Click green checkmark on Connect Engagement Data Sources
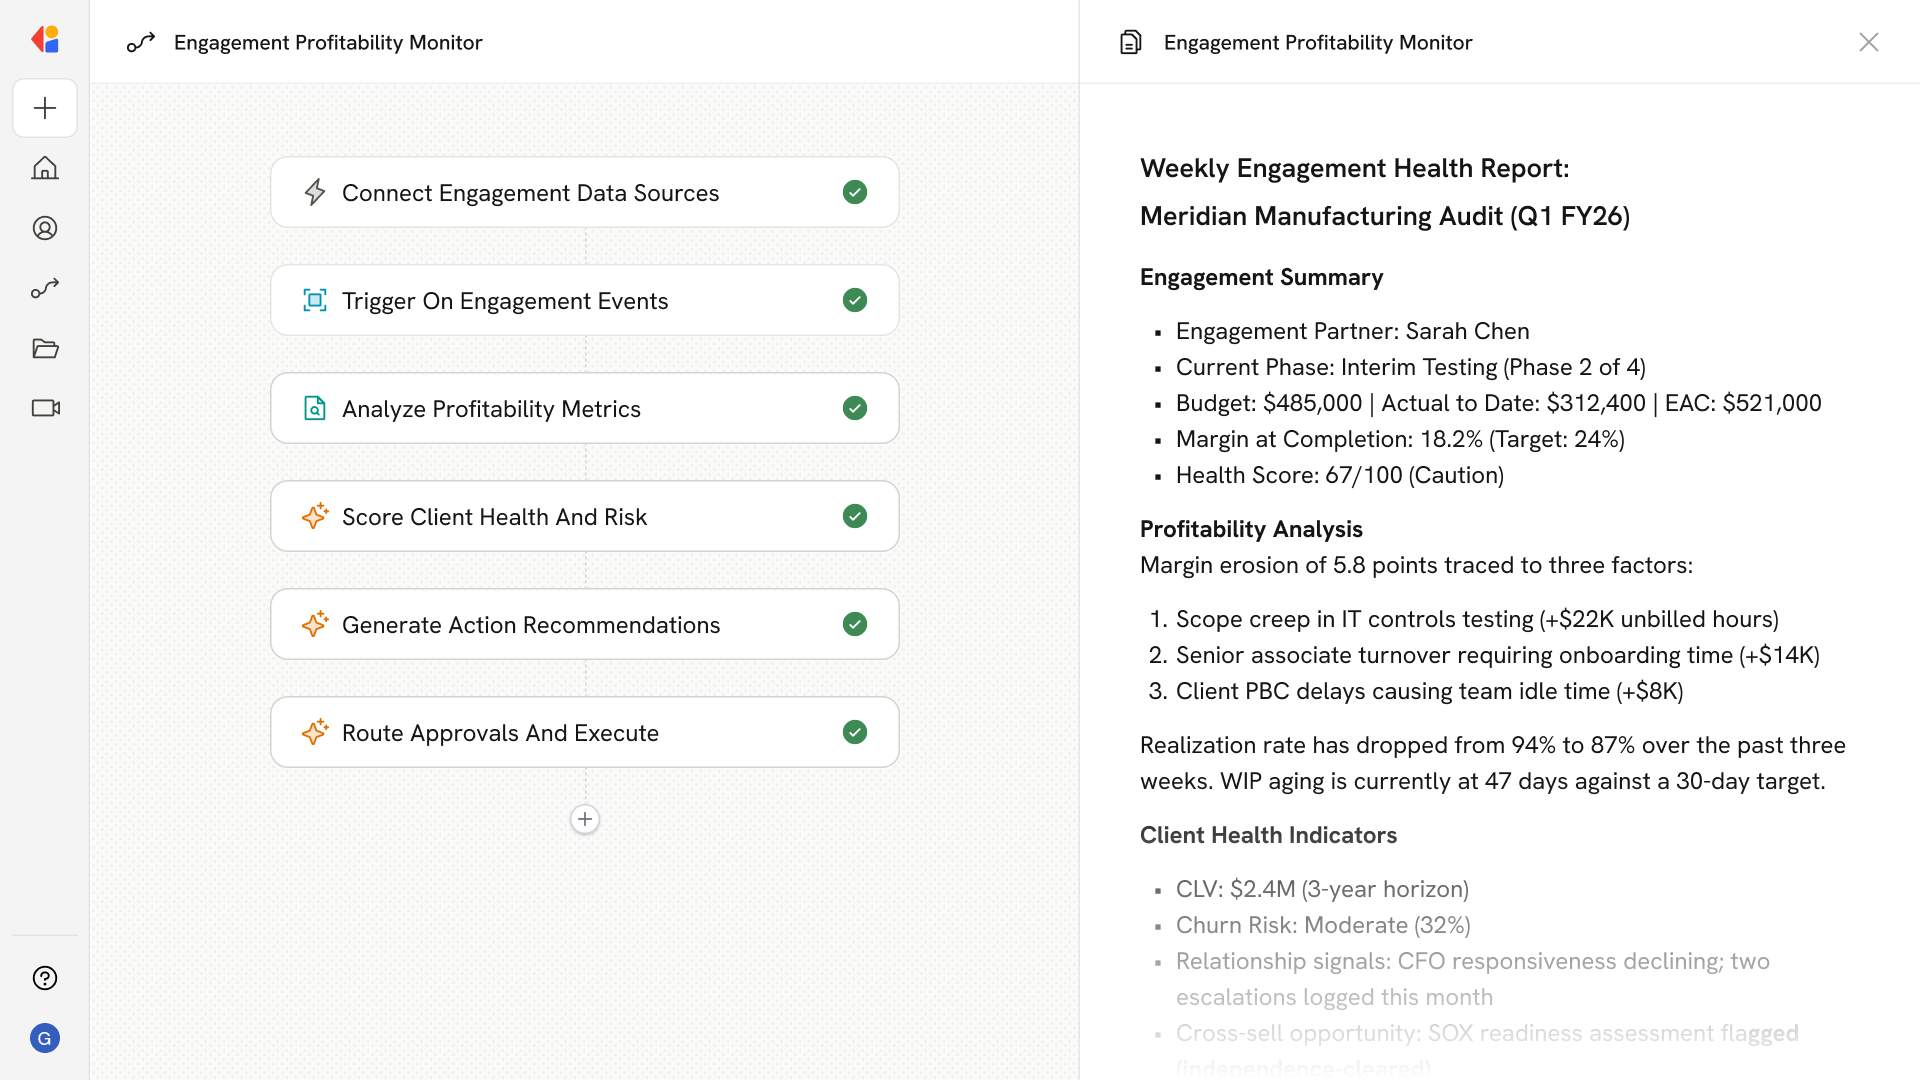Screen dimensions: 1920x1080 point(855,192)
